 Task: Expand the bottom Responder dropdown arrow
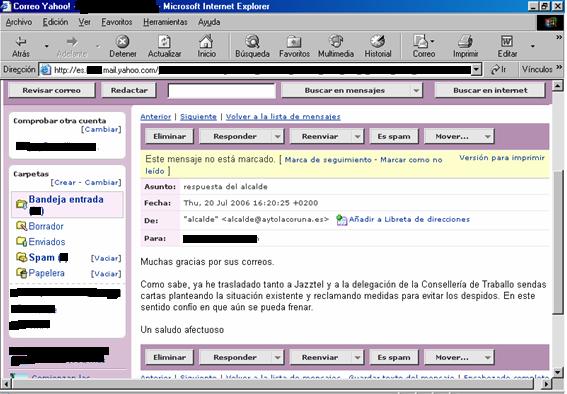(277, 357)
